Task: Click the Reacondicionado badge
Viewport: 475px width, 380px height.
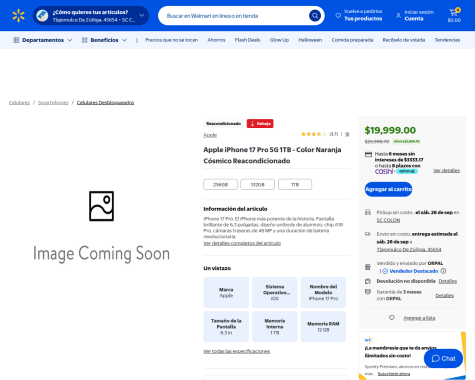Action: (223, 124)
